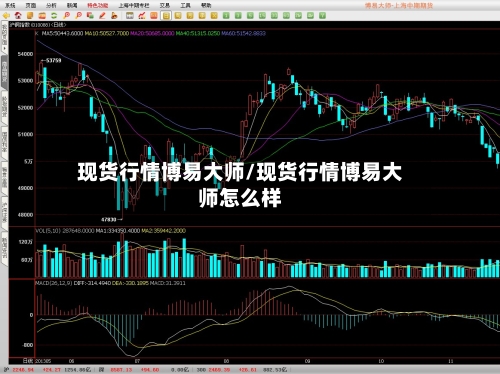Viewport: 500px width, 374px height.
Task: Open the red line chart toolbar icon
Action: [142, 15]
